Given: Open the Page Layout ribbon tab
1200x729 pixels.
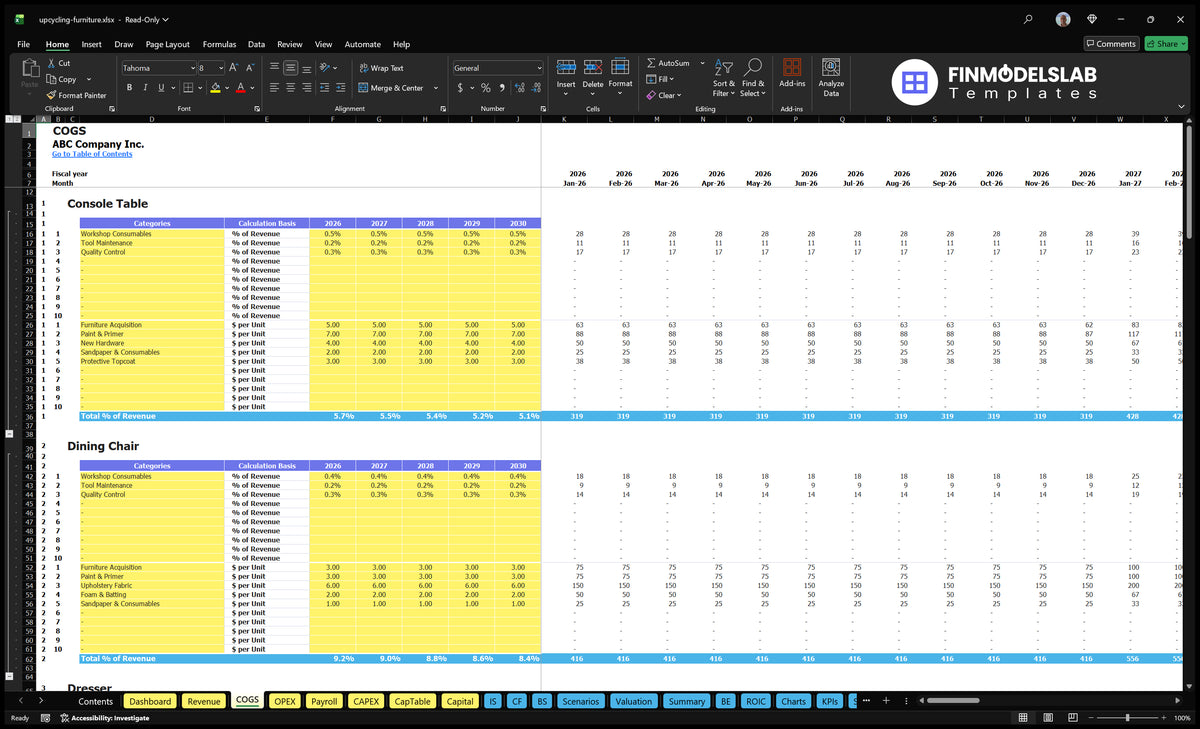Looking at the screenshot, I should (167, 44).
